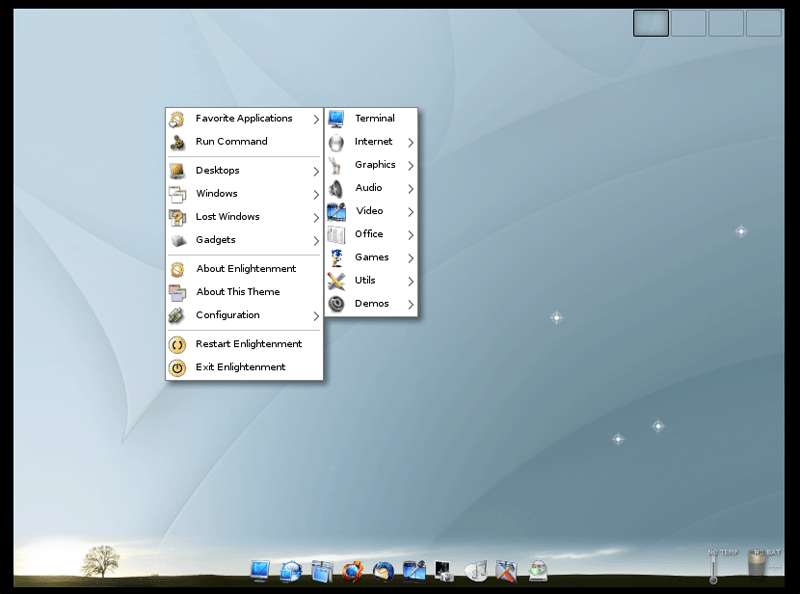This screenshot has width=800, height=594.
Task: Click the Lost Windows question-mark icon
Action: coord(177,217)
